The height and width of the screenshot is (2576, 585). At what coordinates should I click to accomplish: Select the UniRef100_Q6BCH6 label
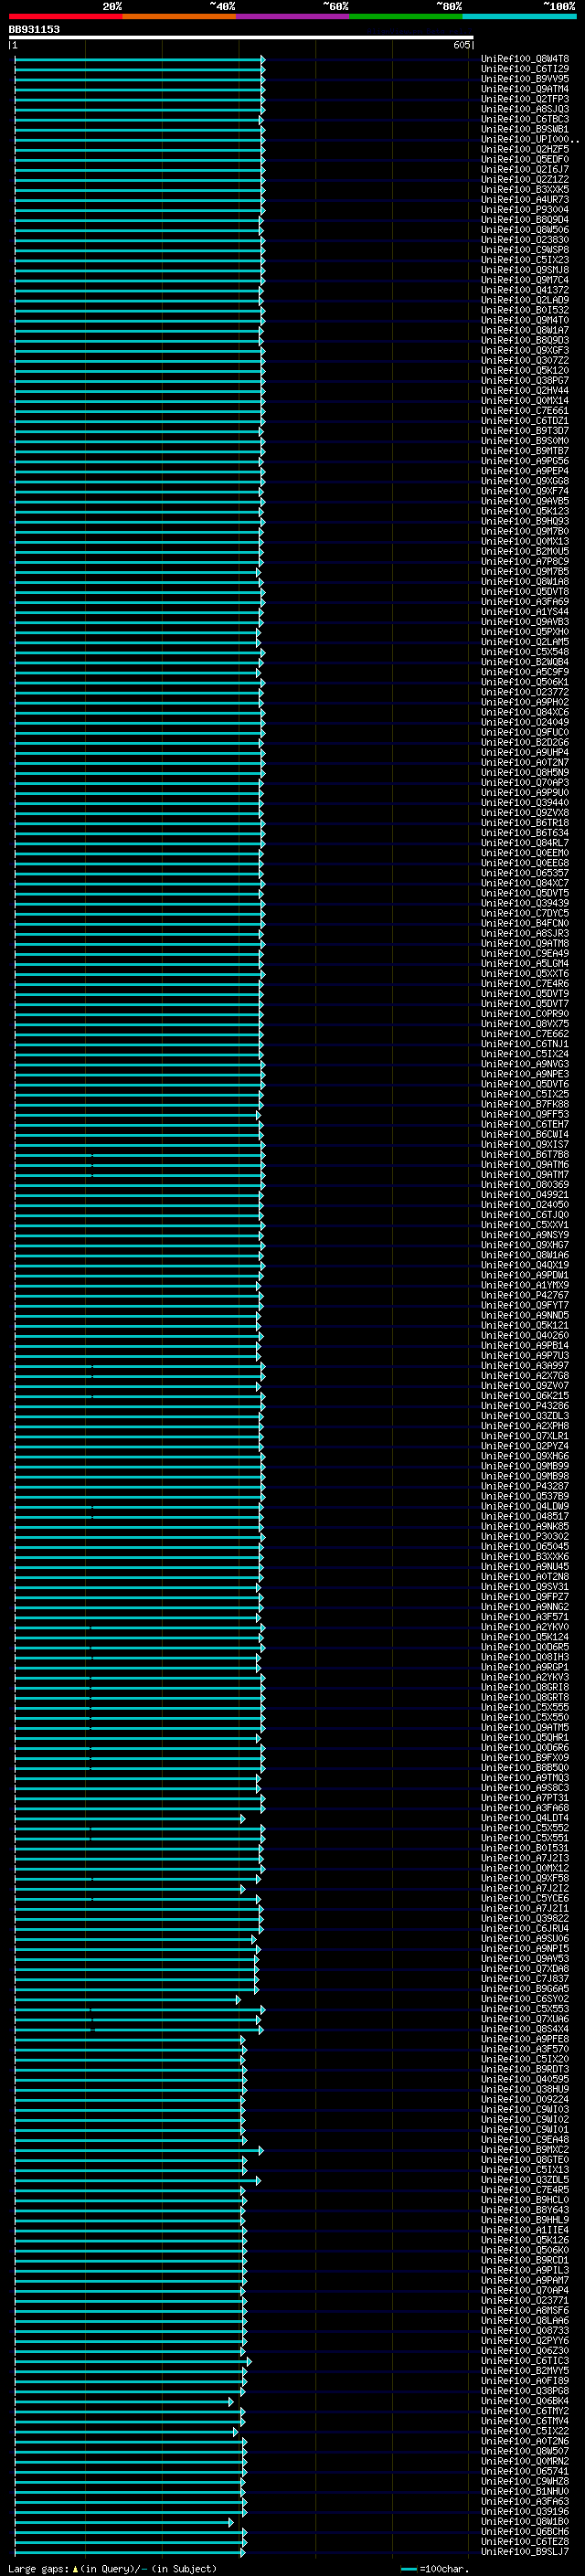[524, 2531]
